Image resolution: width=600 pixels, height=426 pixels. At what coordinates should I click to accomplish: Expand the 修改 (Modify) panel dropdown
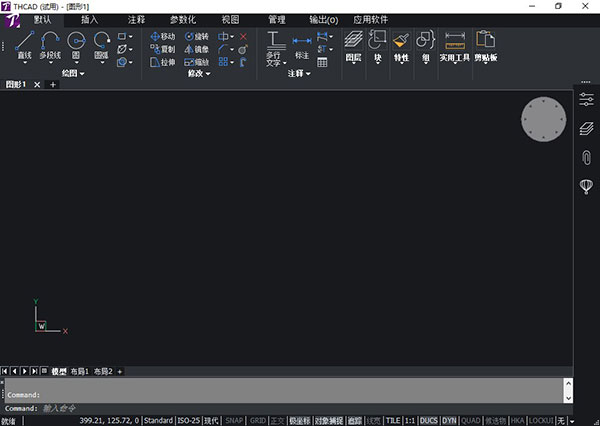point(199,73)
